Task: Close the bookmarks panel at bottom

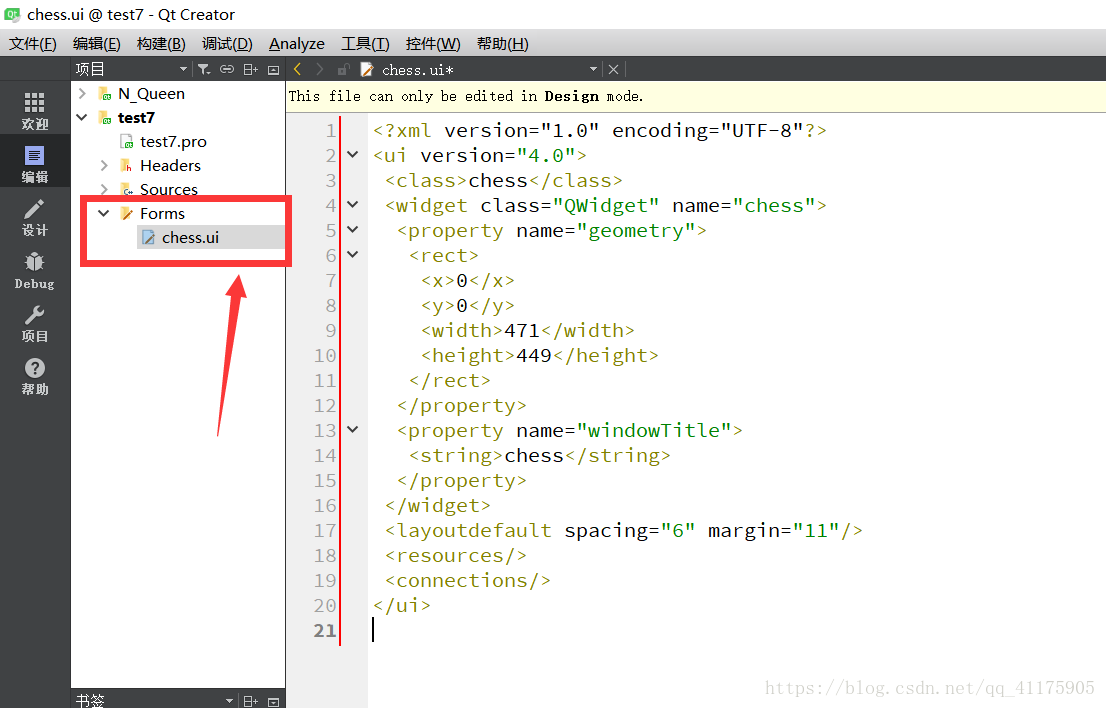Action: [274, 701]
